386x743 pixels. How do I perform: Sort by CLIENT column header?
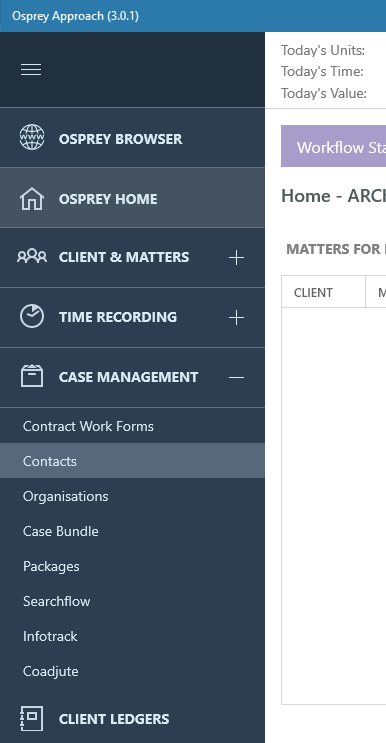tap(323, 292)
